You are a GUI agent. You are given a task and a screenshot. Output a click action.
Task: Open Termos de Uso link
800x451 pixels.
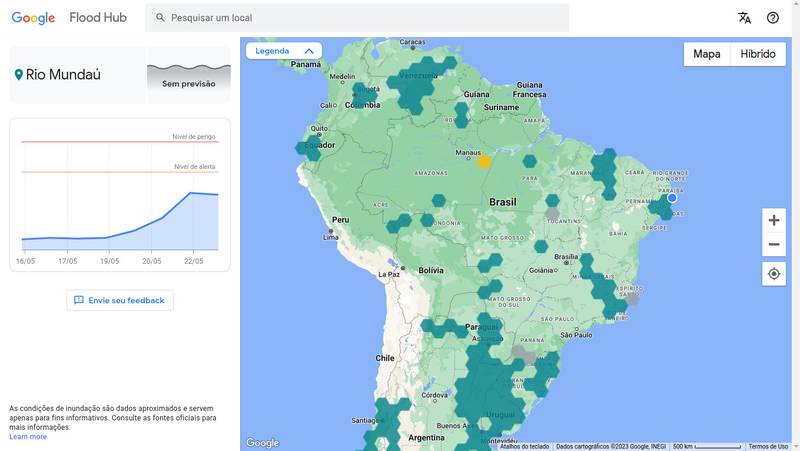[768, 446]
